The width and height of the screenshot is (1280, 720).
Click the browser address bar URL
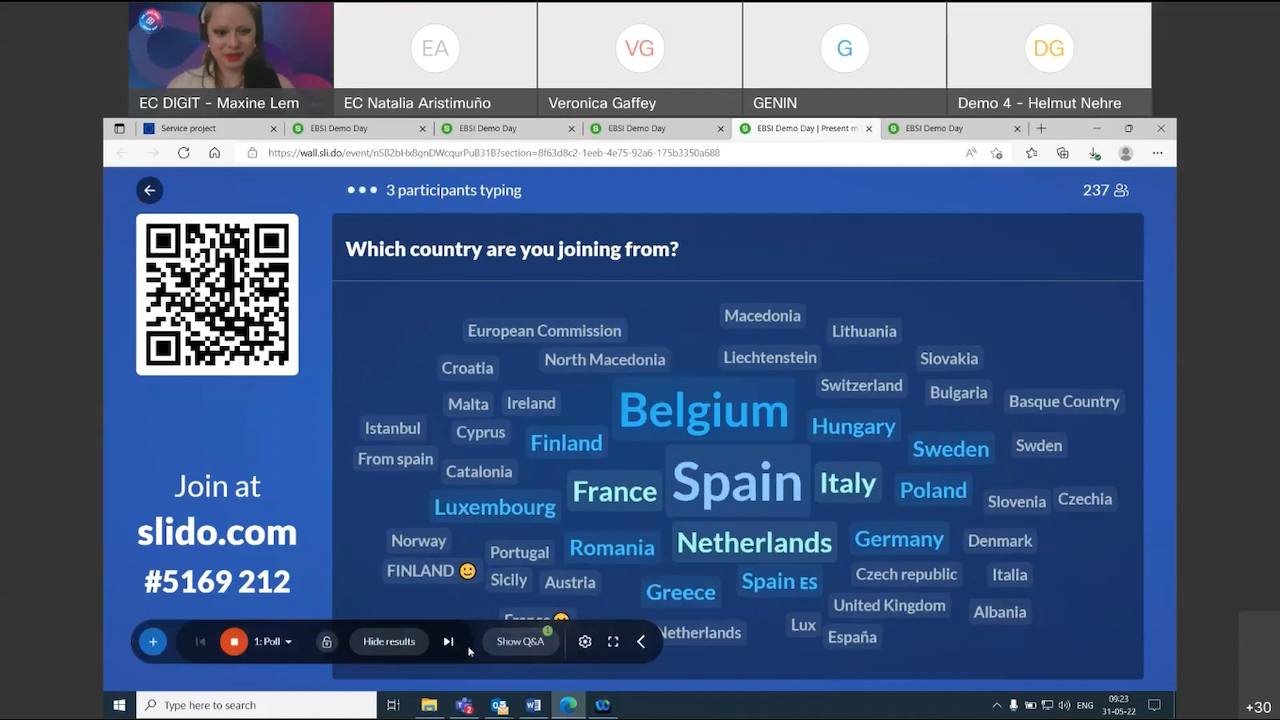(x=494, y=153)
